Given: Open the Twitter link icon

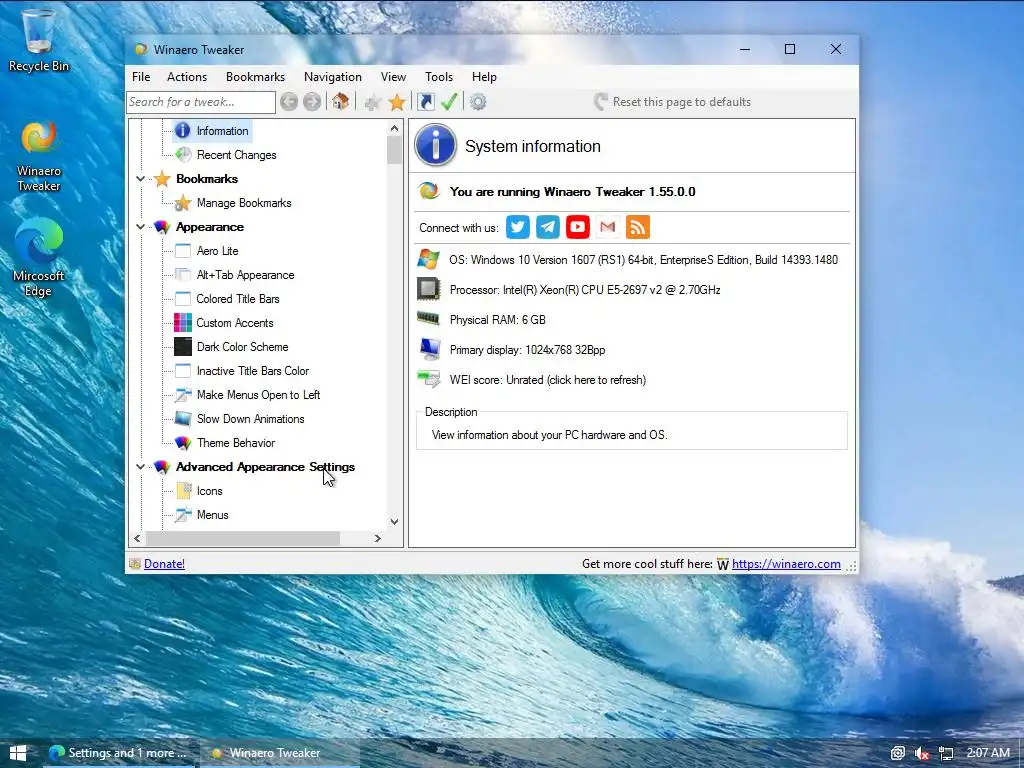Looking at the screenshot, I should (518, 227).
